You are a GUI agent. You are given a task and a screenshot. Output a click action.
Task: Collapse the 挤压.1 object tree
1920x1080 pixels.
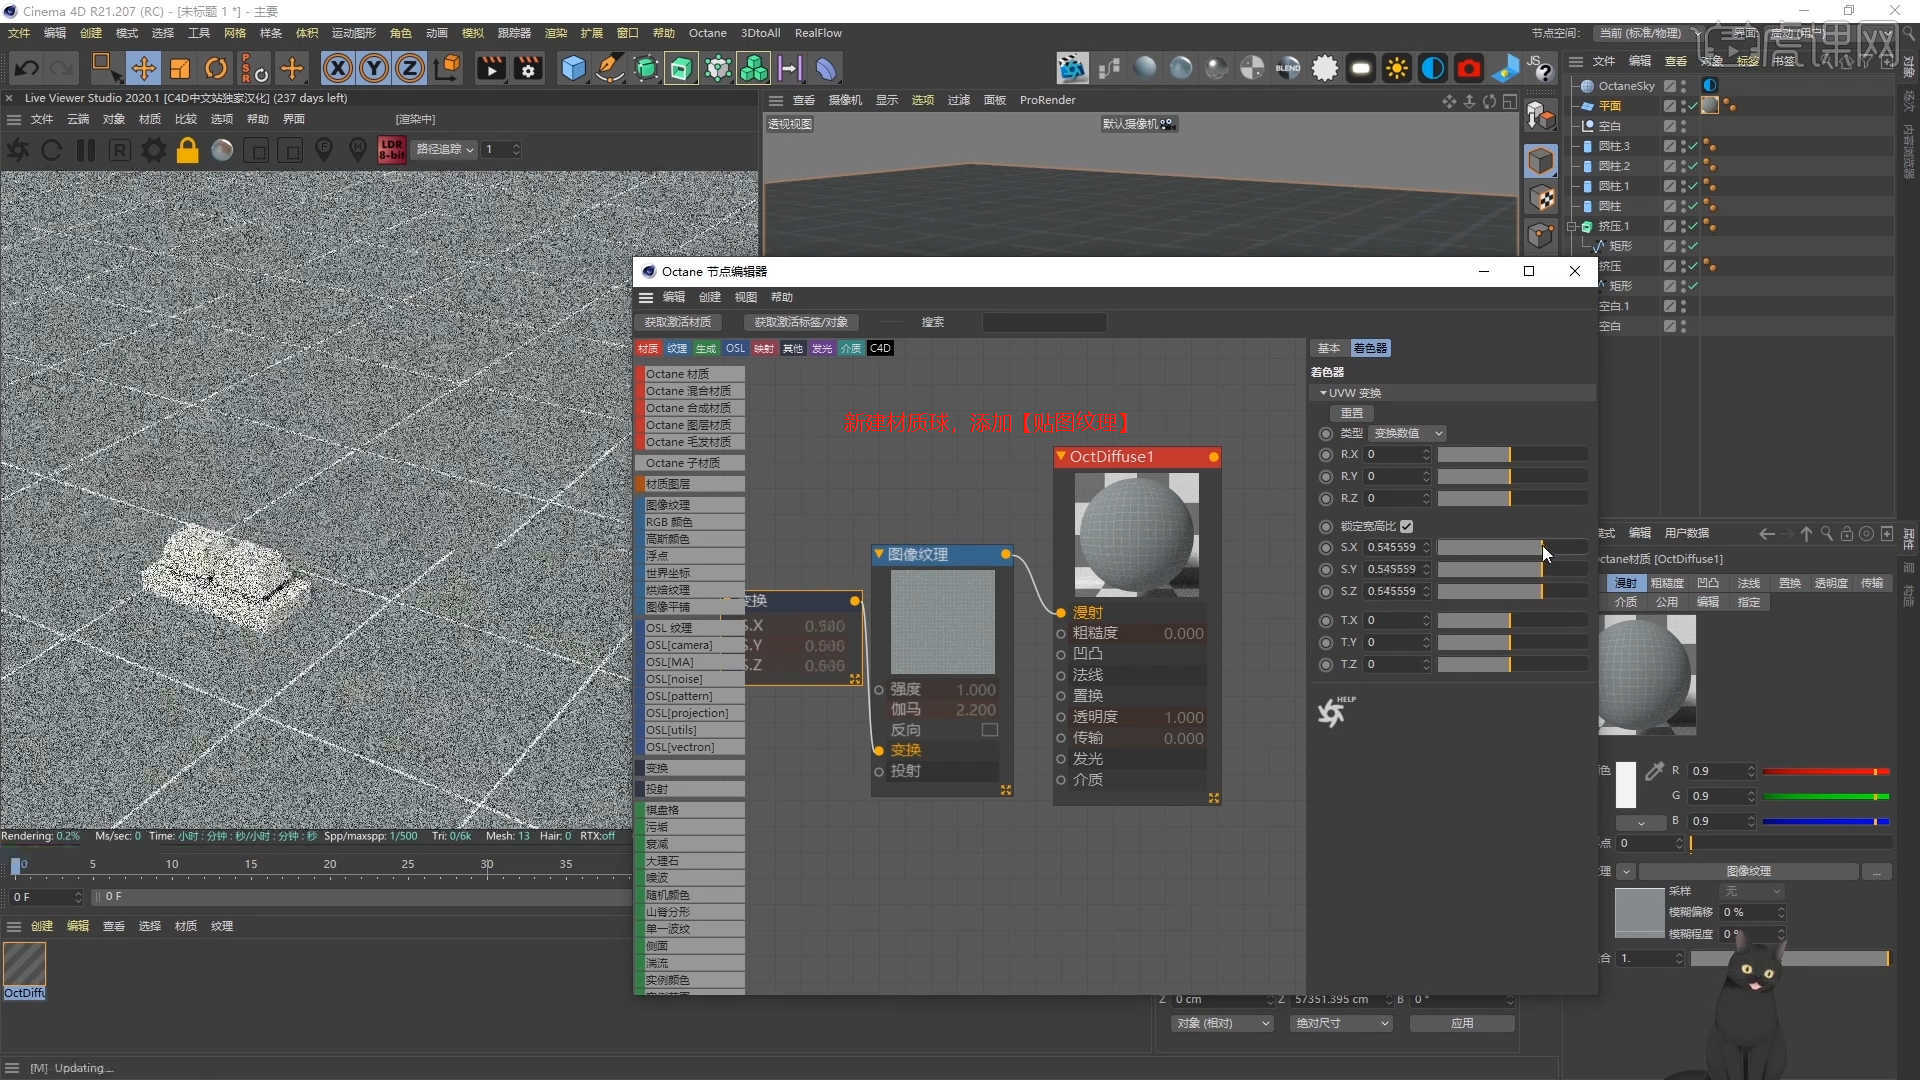[x=1574, y=226]
